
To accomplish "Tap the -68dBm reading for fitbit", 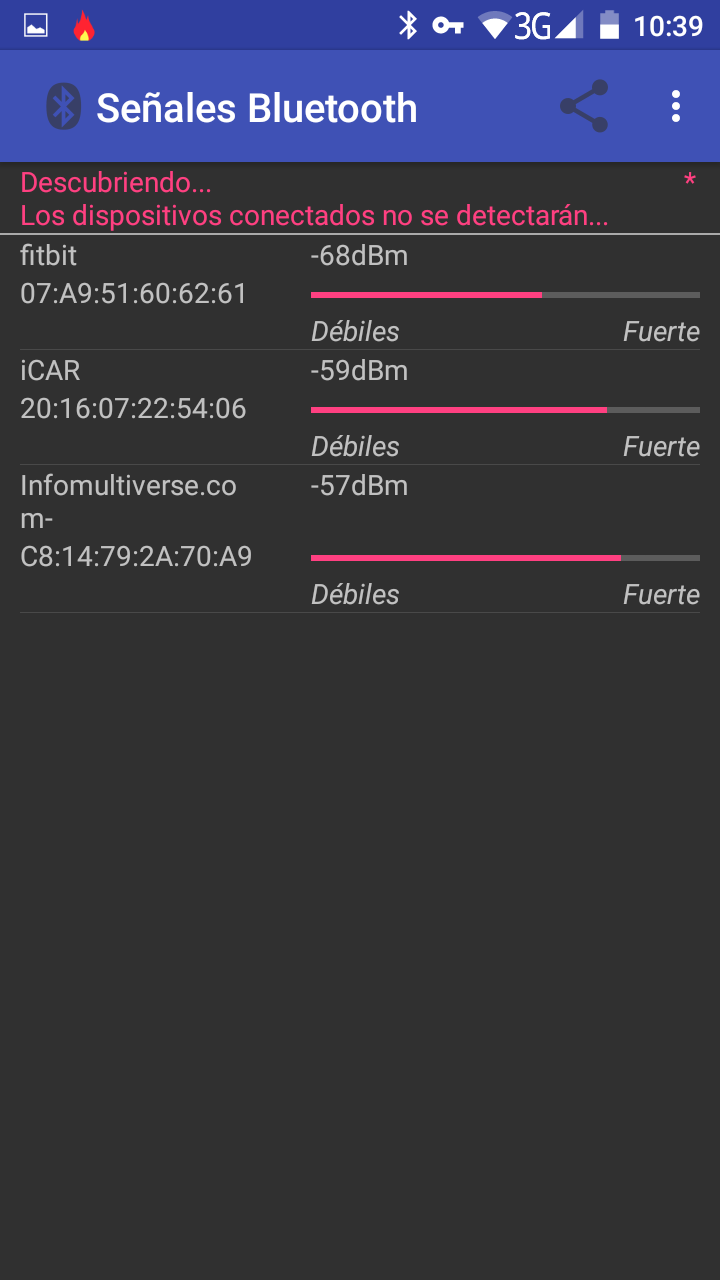I will [359, 256].
